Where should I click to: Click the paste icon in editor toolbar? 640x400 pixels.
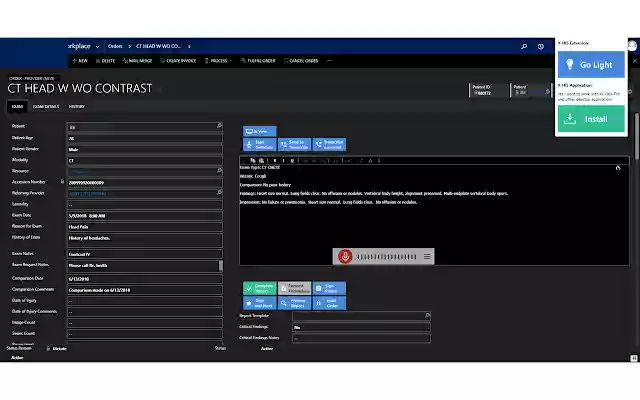262,160
